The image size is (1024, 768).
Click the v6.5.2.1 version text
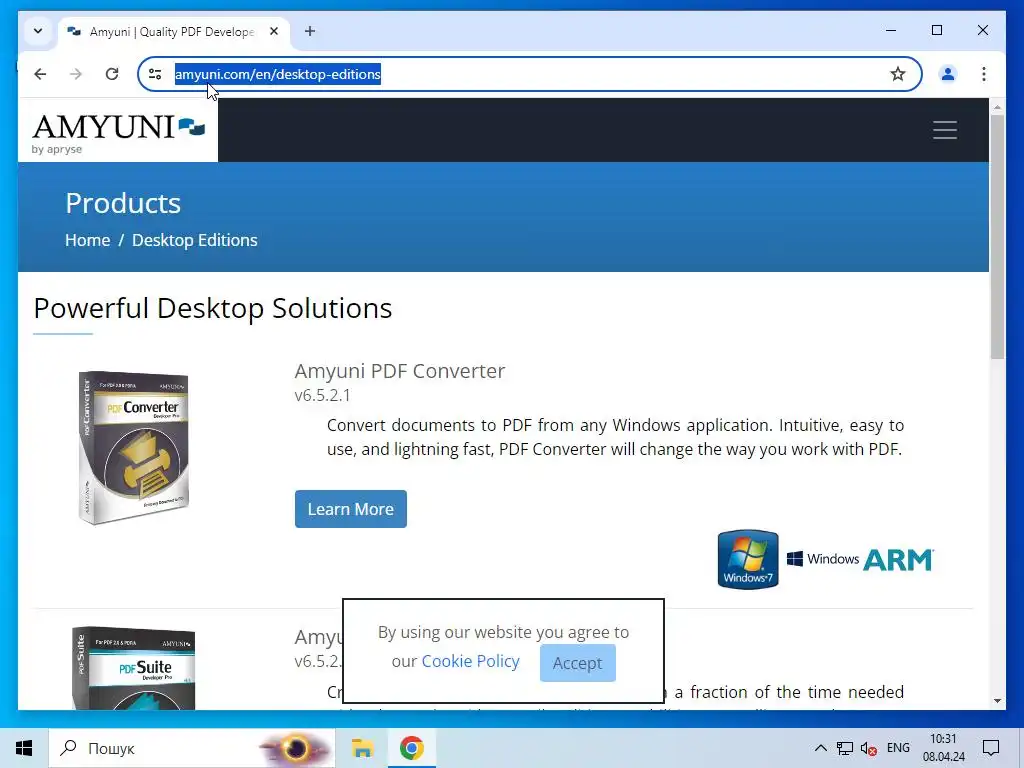tap(323, 396)
